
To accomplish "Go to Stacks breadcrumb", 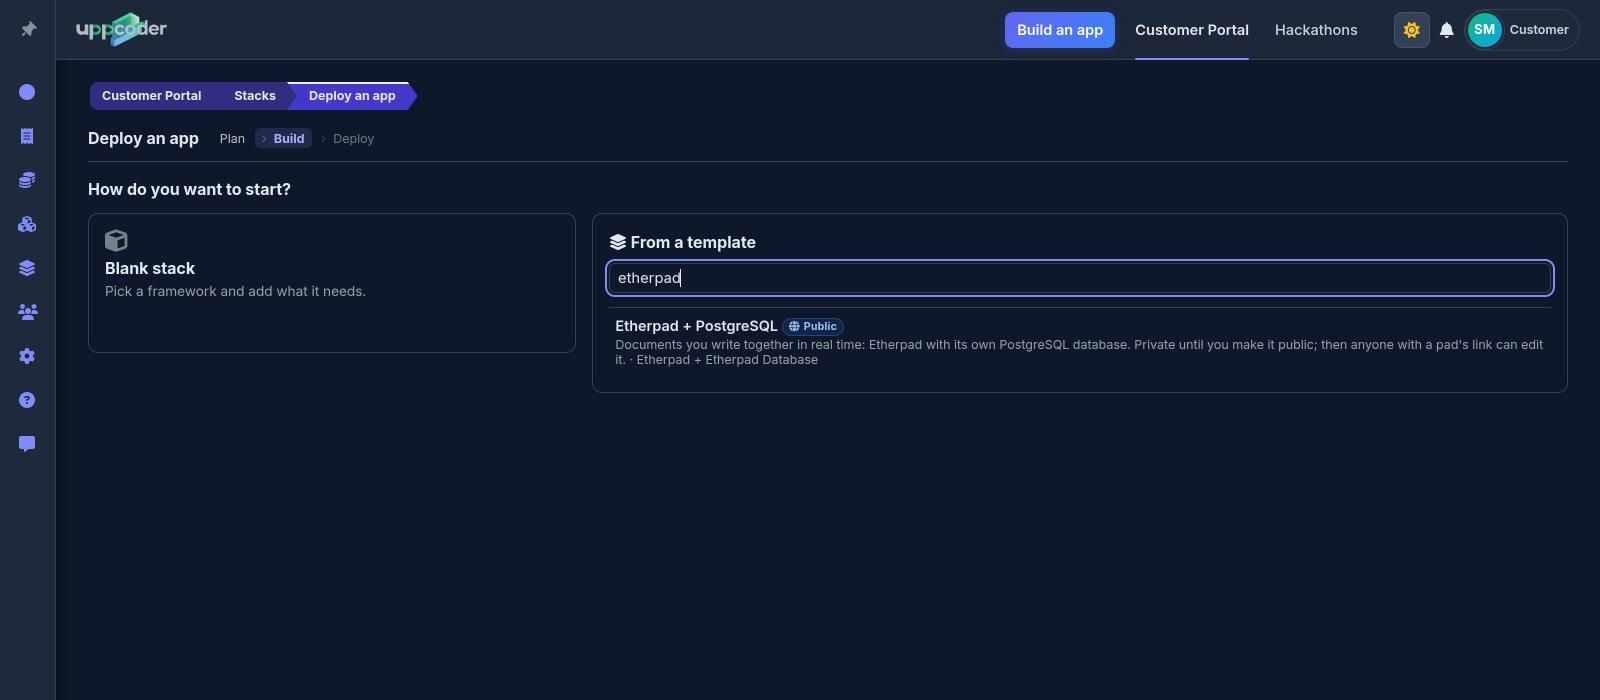I will pos(254,96).
